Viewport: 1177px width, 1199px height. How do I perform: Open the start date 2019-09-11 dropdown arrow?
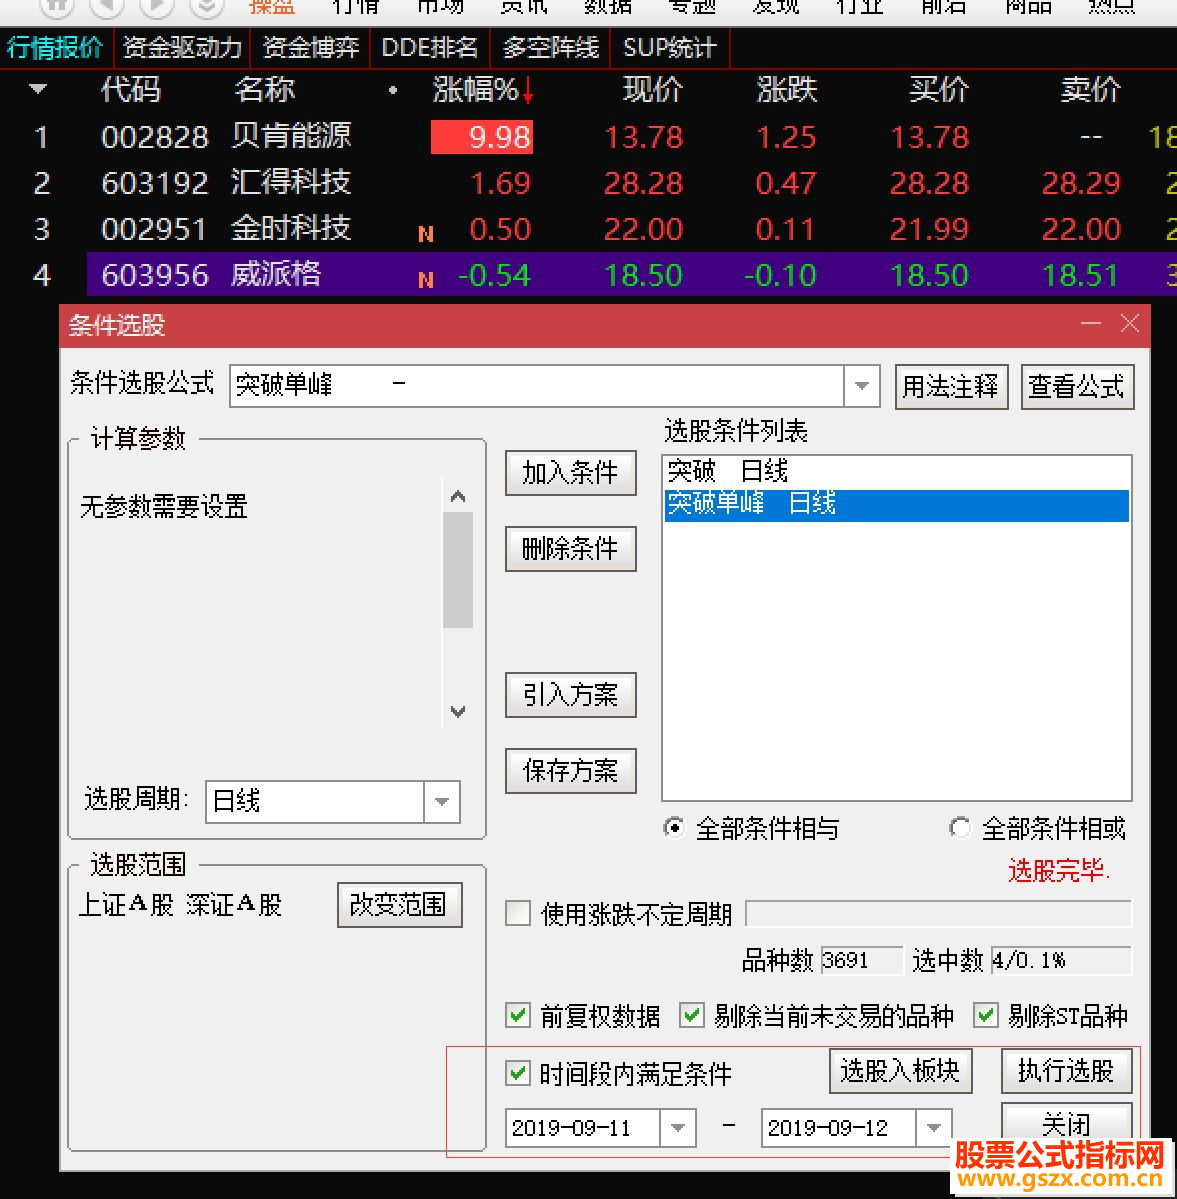678,1127
